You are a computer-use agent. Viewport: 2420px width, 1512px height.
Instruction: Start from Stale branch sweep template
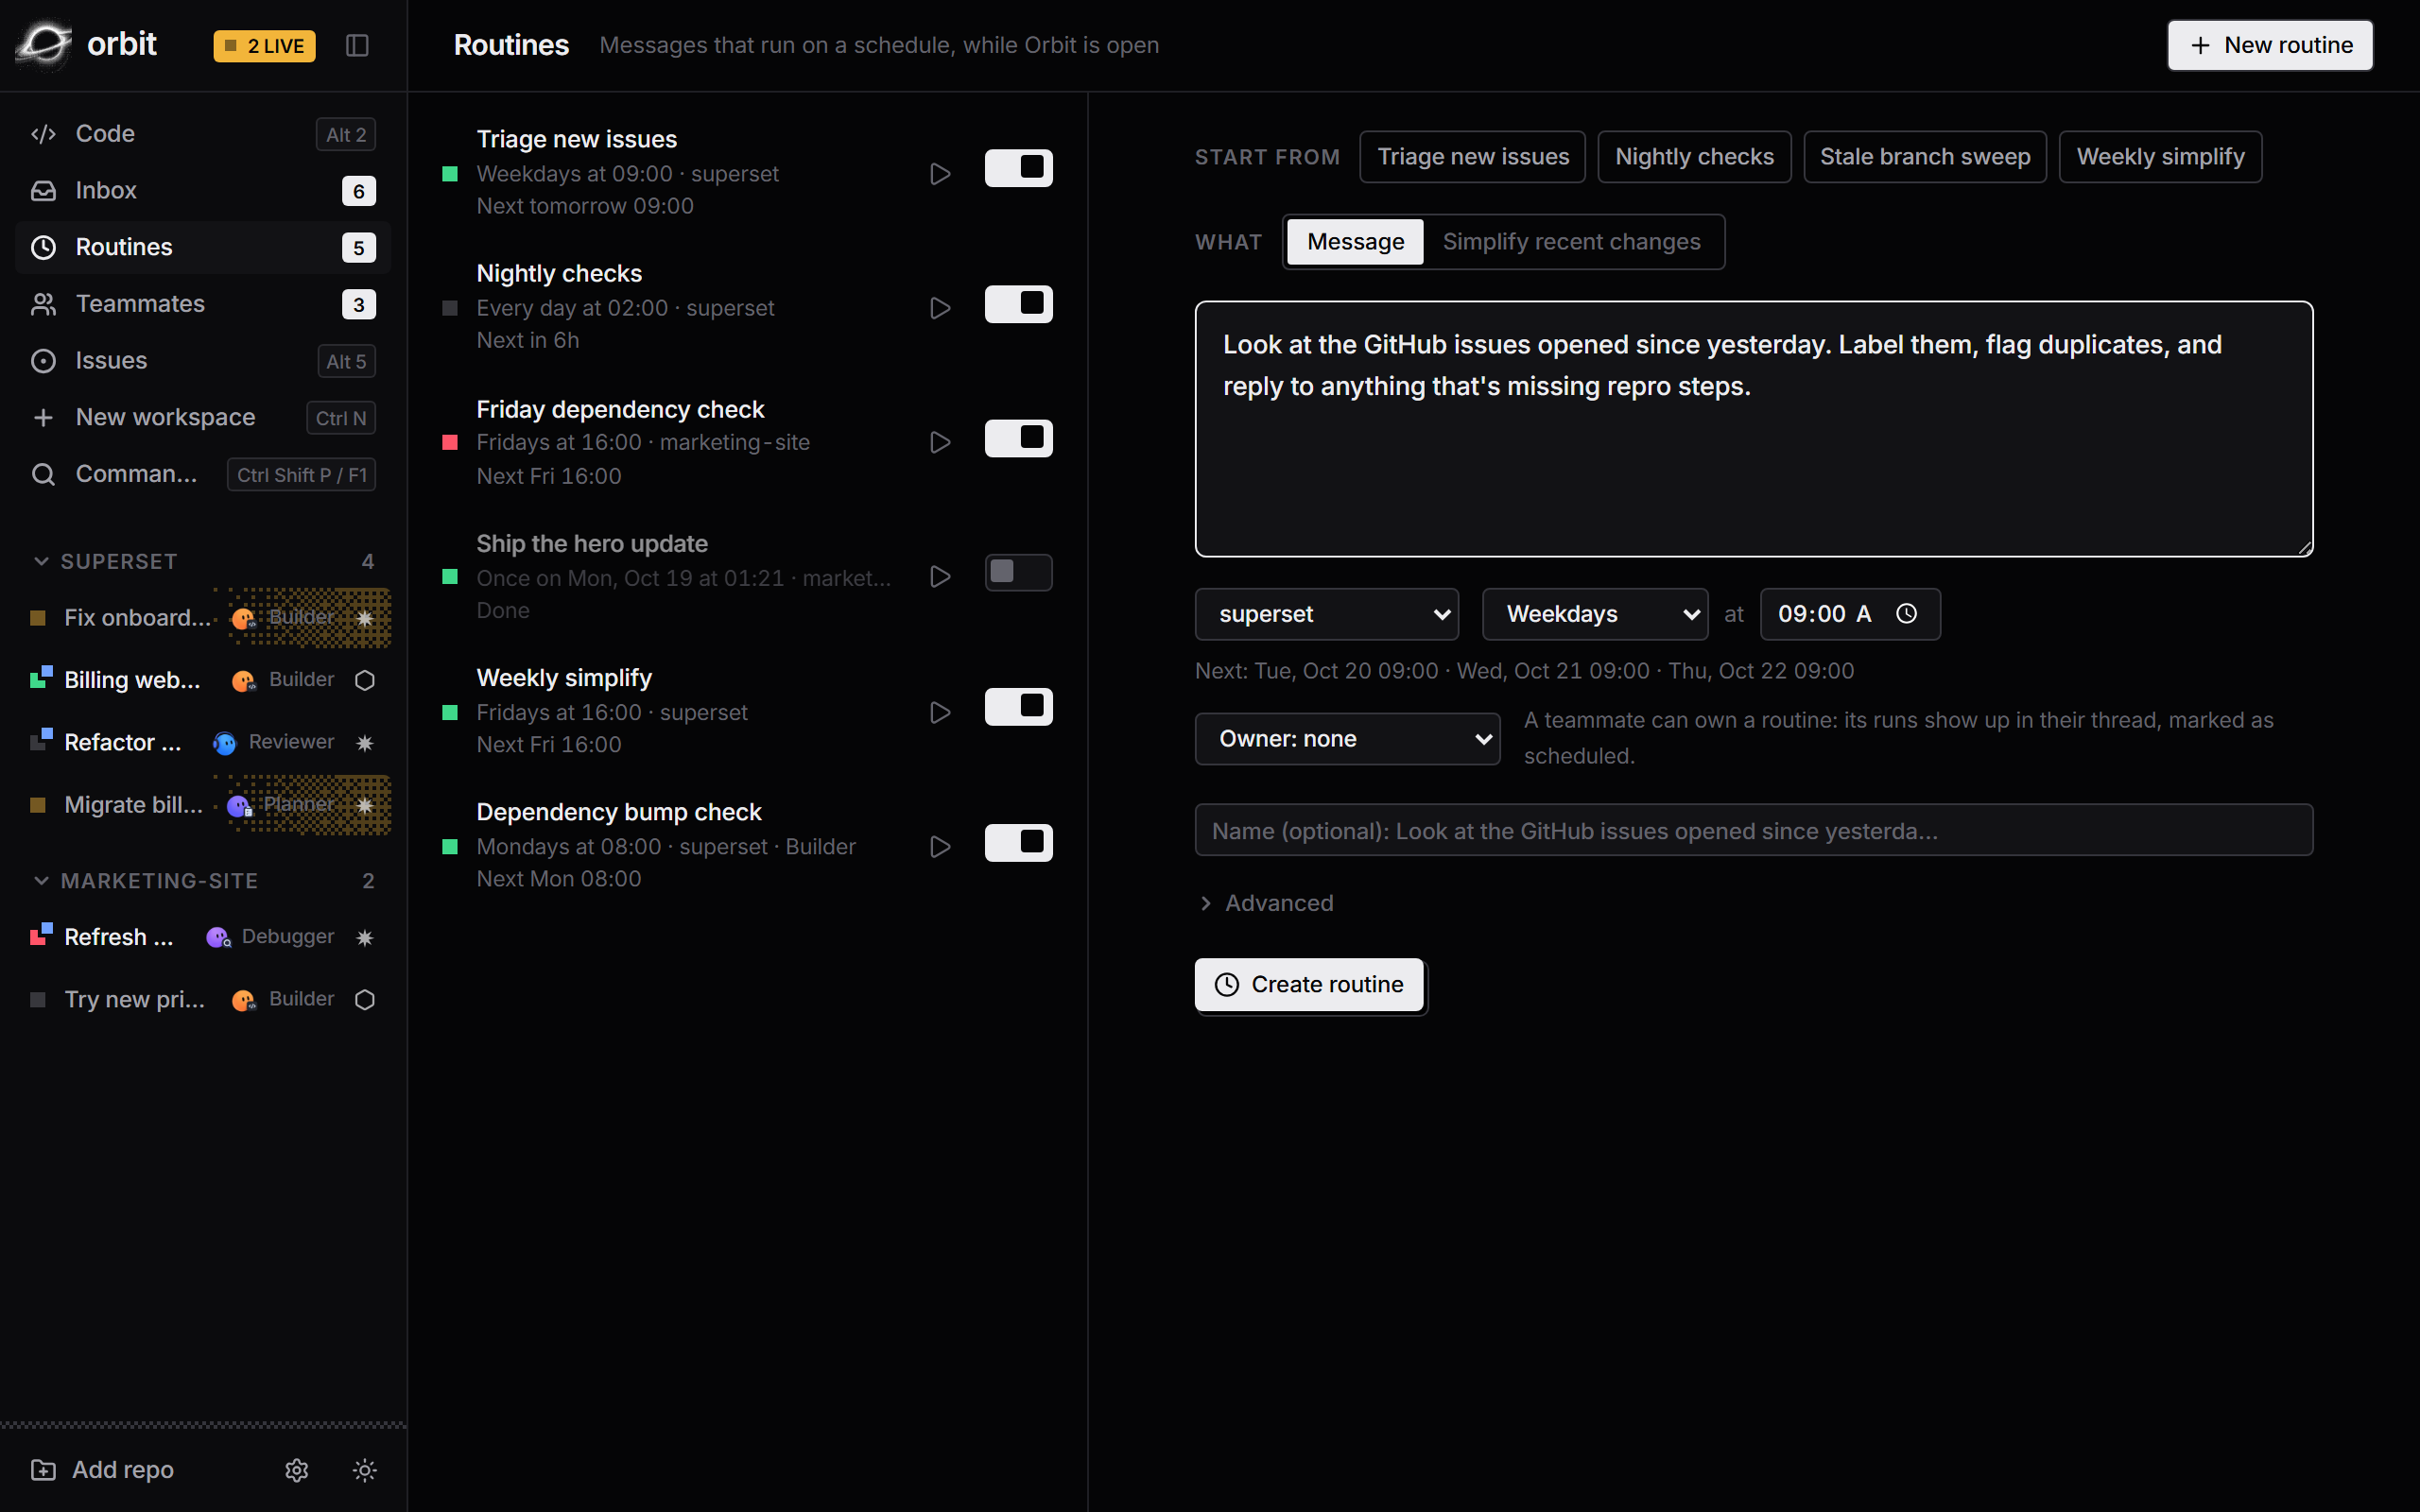point(1924,156)
